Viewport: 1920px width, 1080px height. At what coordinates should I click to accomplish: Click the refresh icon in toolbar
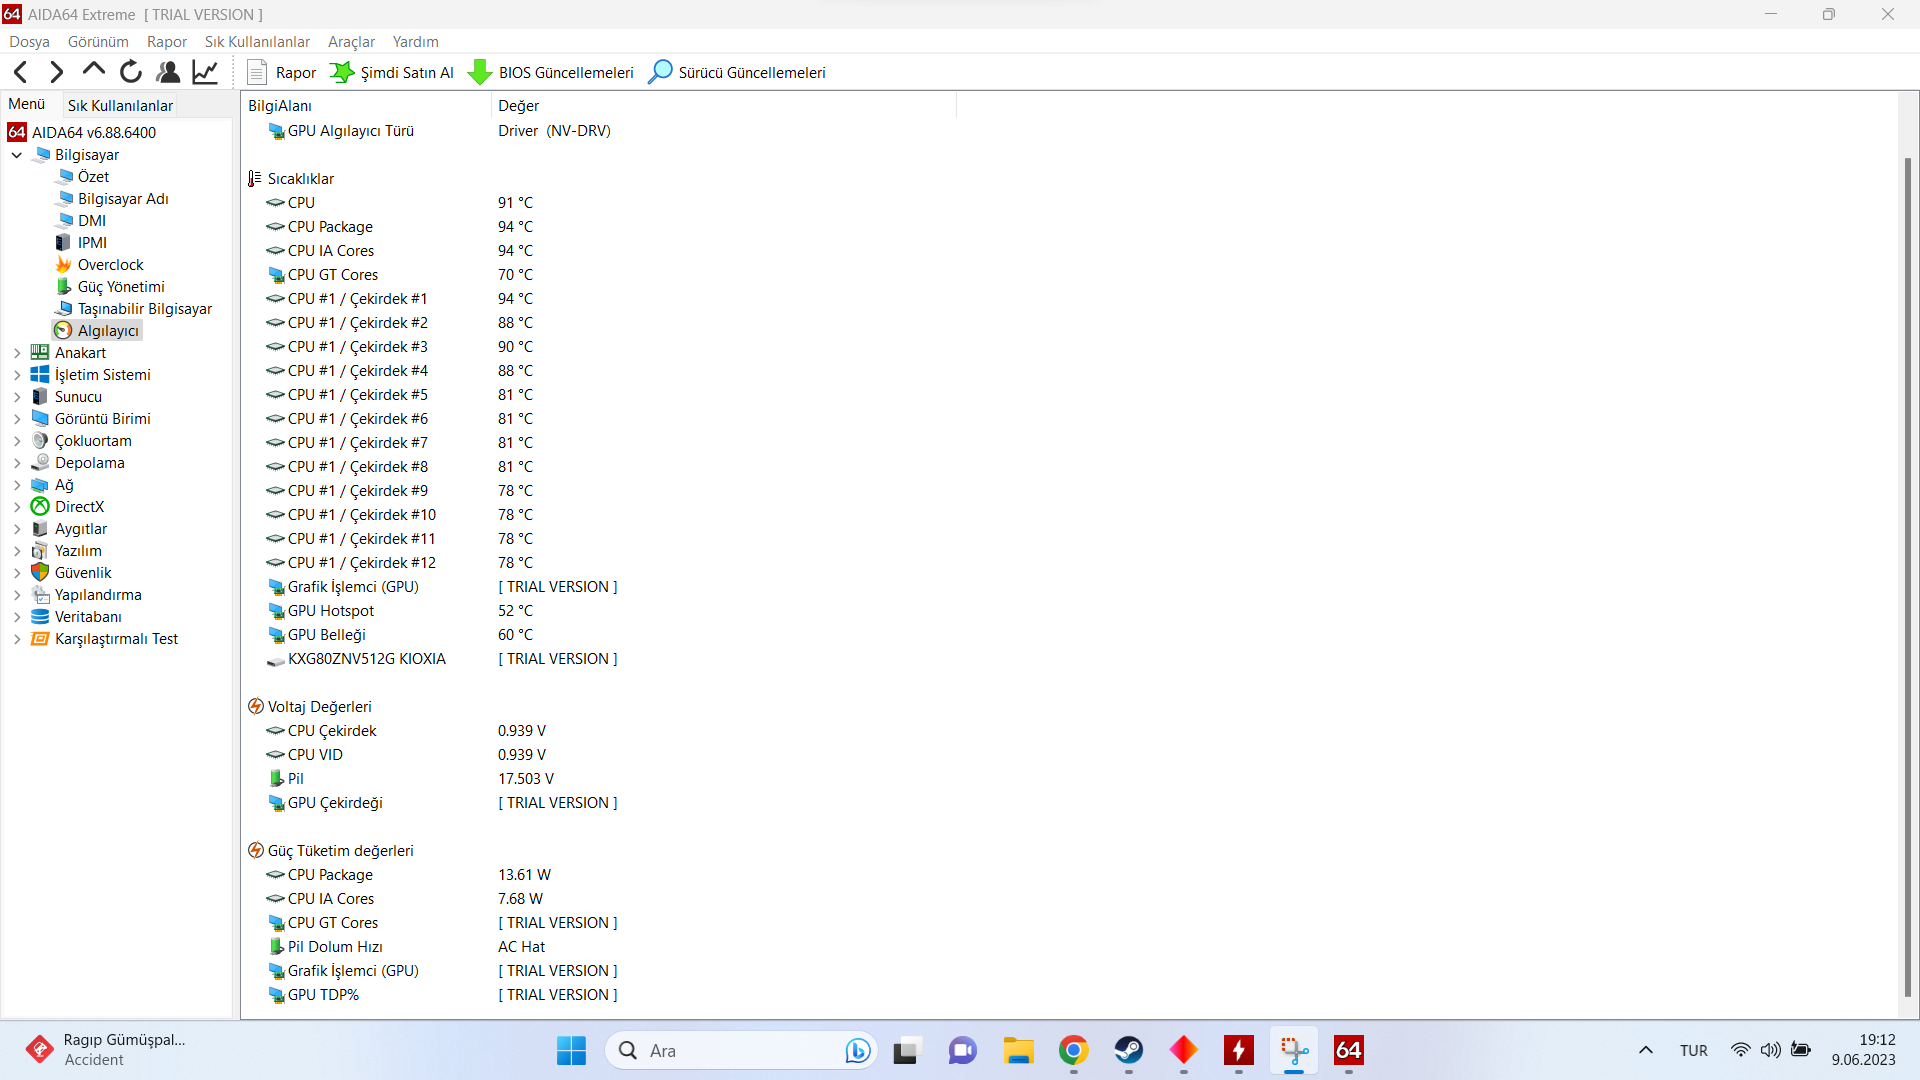click(131, 72)
